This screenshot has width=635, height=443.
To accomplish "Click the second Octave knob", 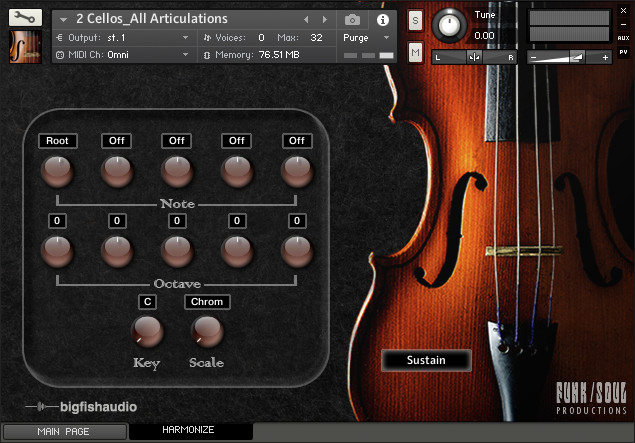I will tap(117, 252).
